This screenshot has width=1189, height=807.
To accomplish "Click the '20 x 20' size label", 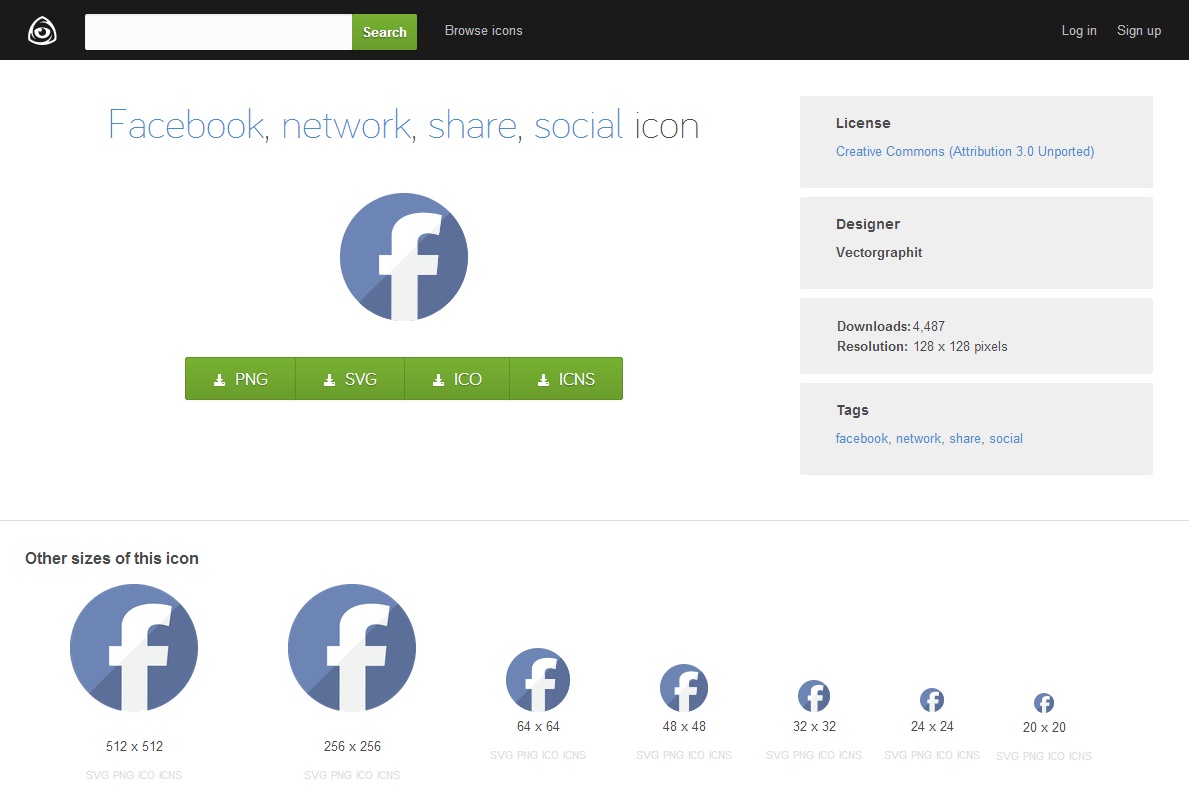I will [x=1044, y=727].
